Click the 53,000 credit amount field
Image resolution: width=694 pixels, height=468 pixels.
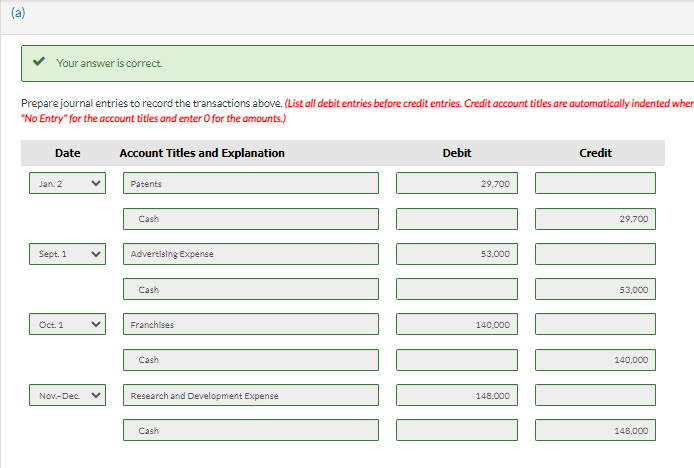(x=595, y=289)
